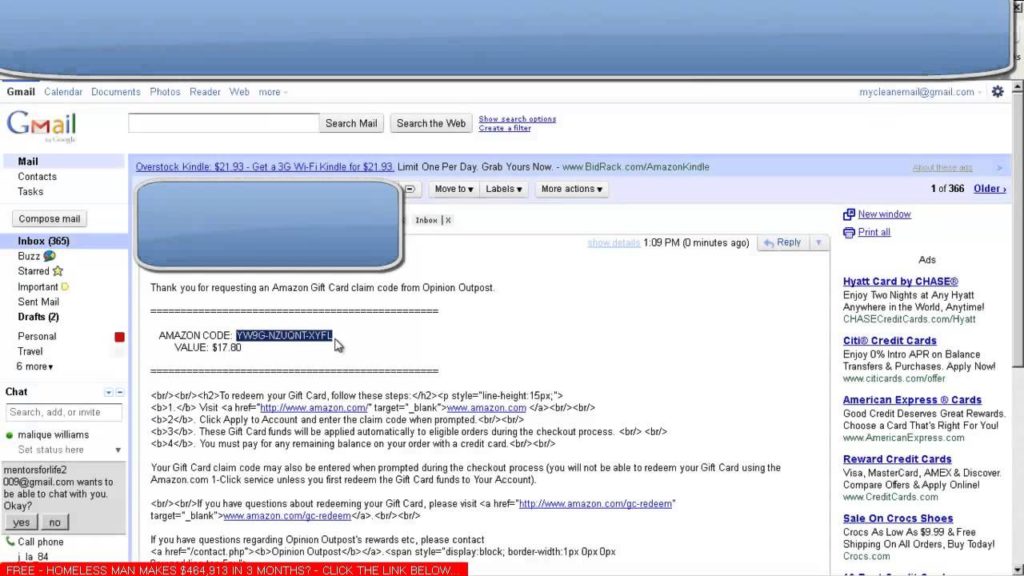This screenshot has width=1024, height=576.
Task: Open Tasks in the sidebar
Action: 30,191
